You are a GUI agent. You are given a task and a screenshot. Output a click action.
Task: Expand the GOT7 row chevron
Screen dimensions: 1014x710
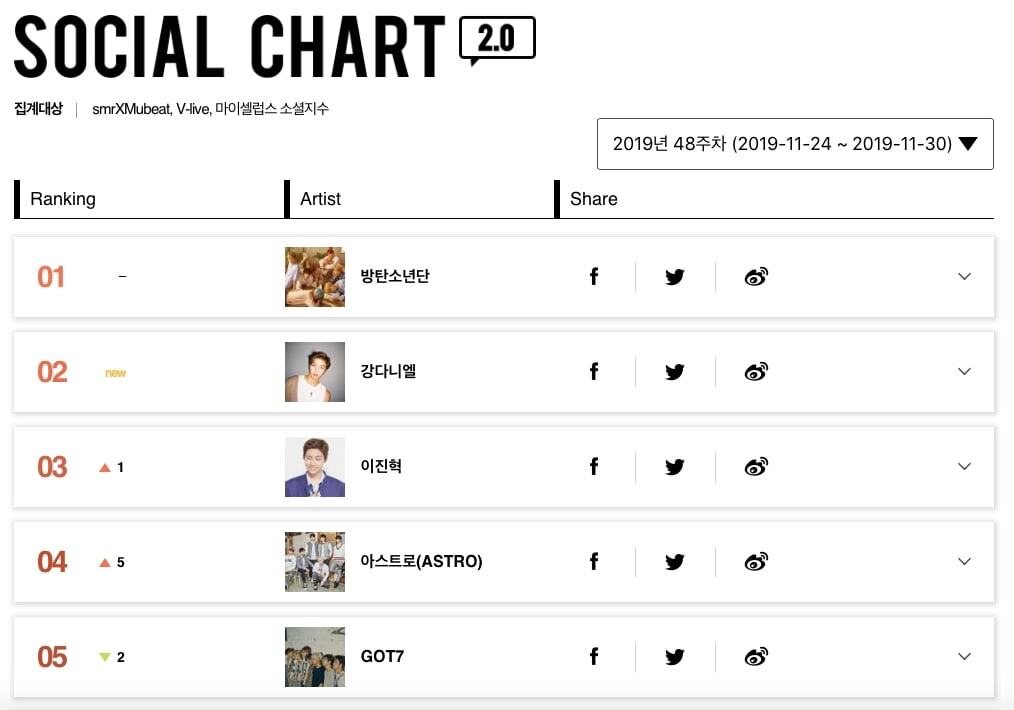(x=964, y=657)
